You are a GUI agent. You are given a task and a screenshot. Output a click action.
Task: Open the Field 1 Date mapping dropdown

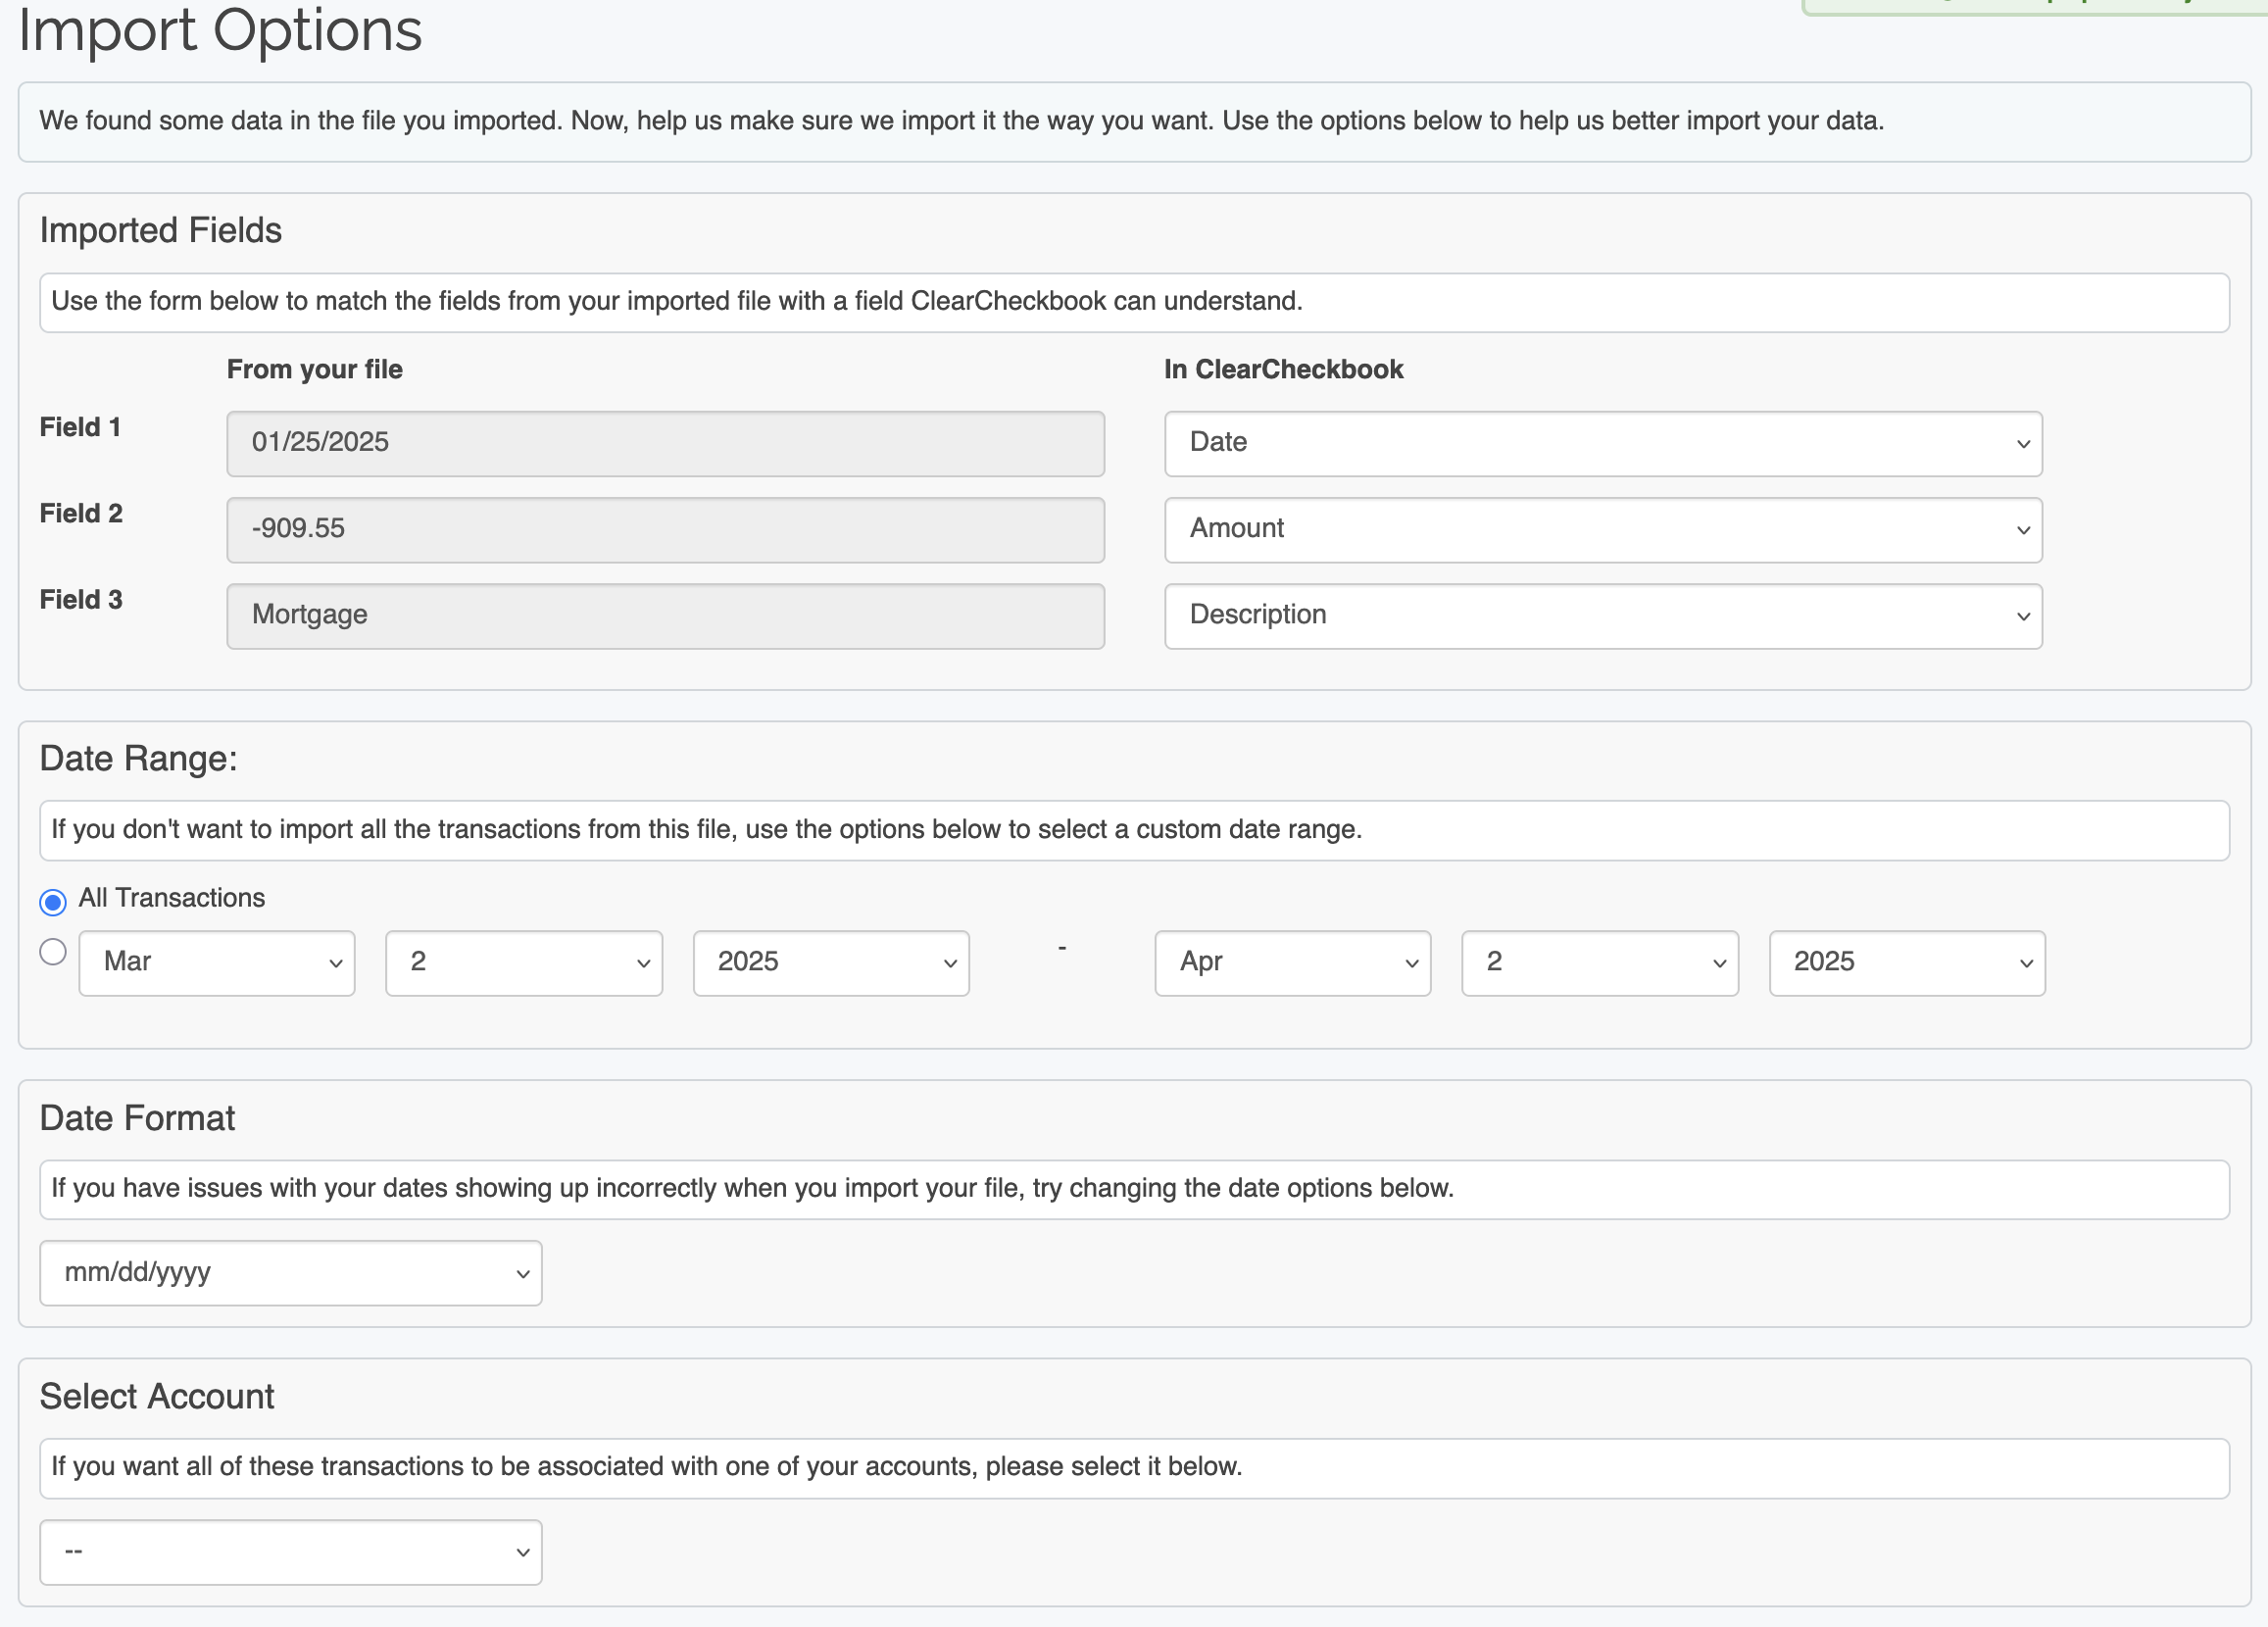(x=1602, y=443)
